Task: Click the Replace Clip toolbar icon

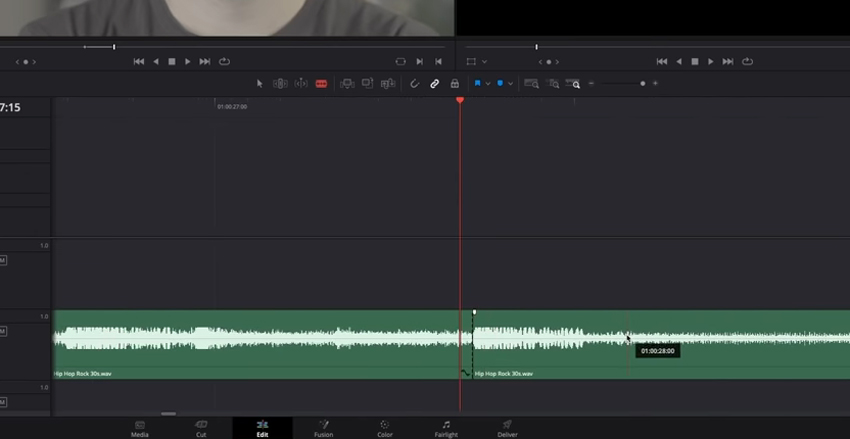Action: pyautogui.click(x=387, y=84)
